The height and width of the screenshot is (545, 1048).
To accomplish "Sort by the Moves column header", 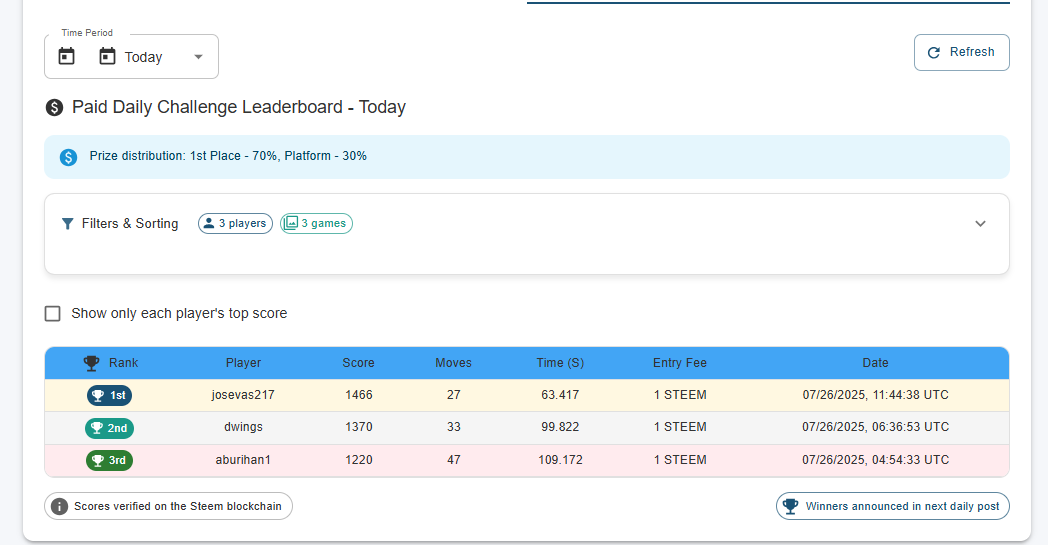I will [x=453, y=362].
